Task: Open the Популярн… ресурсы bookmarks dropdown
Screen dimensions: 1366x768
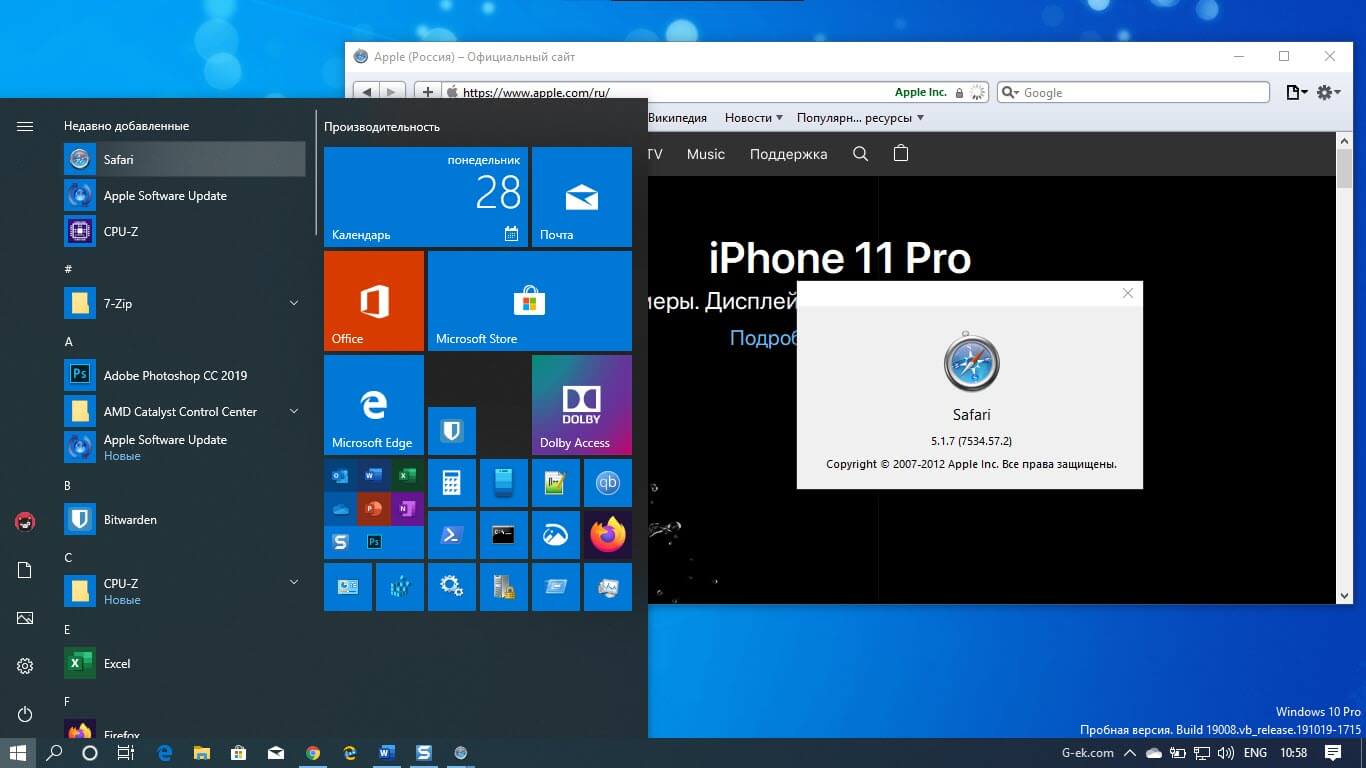Action: point(860,118)
